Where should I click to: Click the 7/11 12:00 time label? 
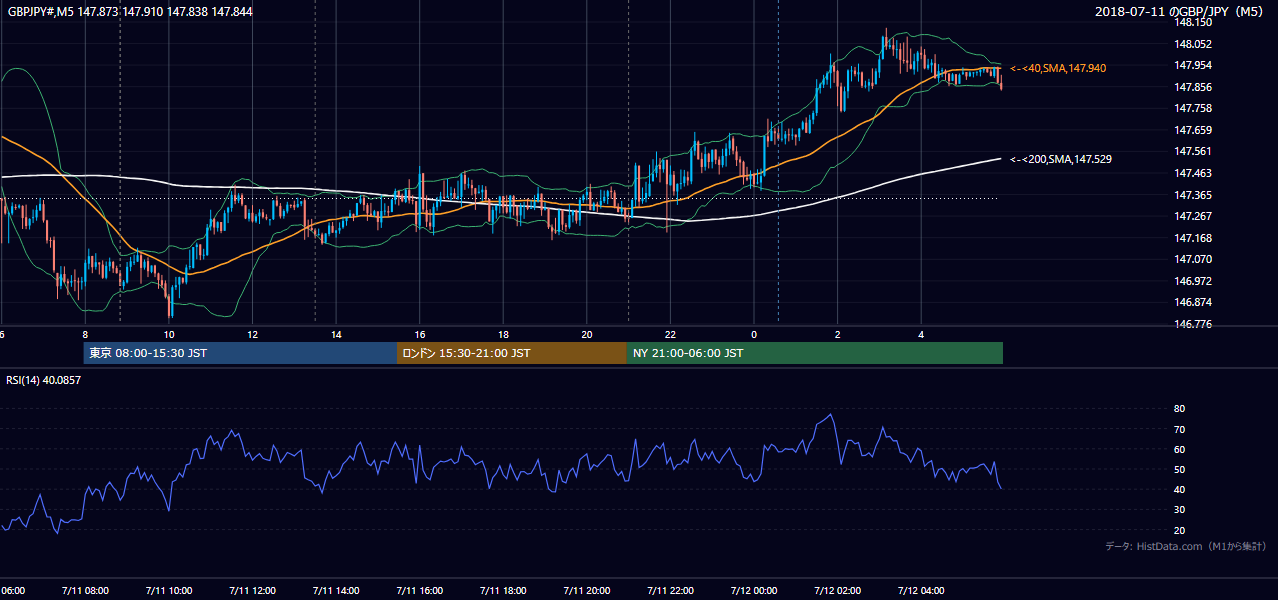pyautogui.click(x=253, y=590)
